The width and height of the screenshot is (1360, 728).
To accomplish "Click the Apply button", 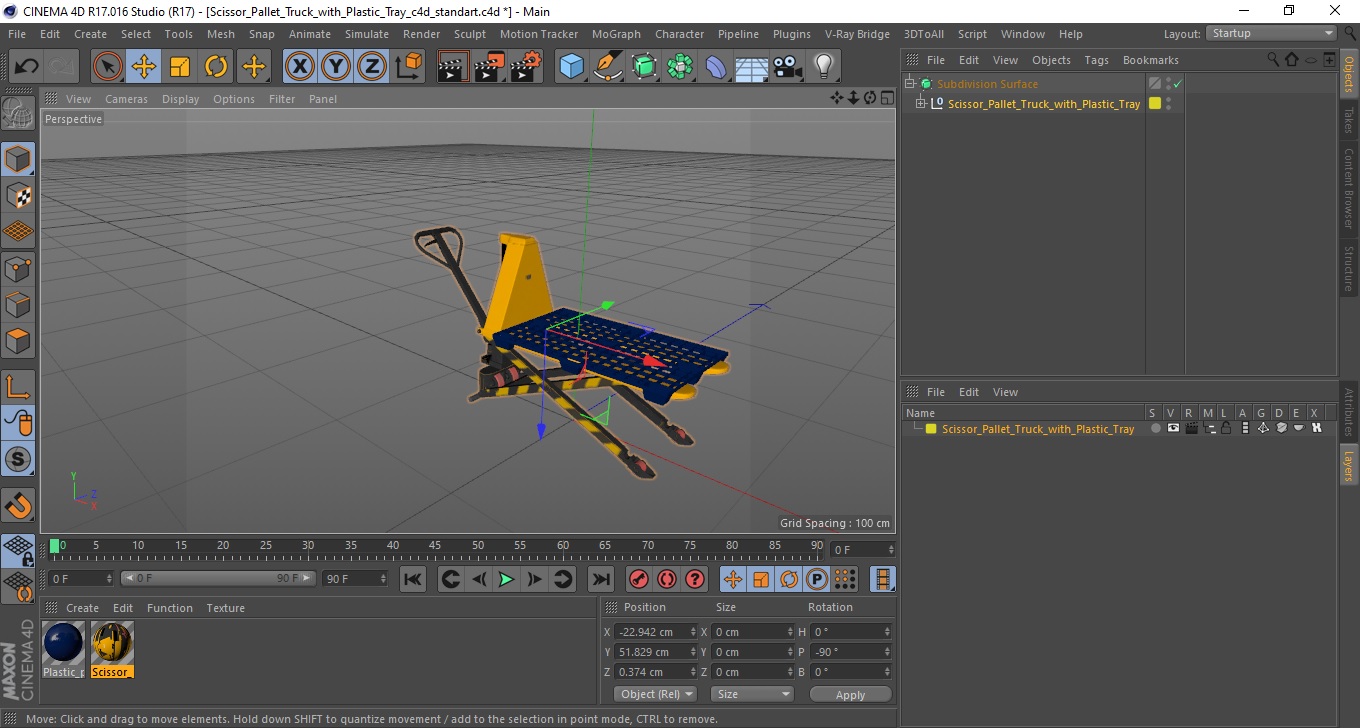I will 850,694.
